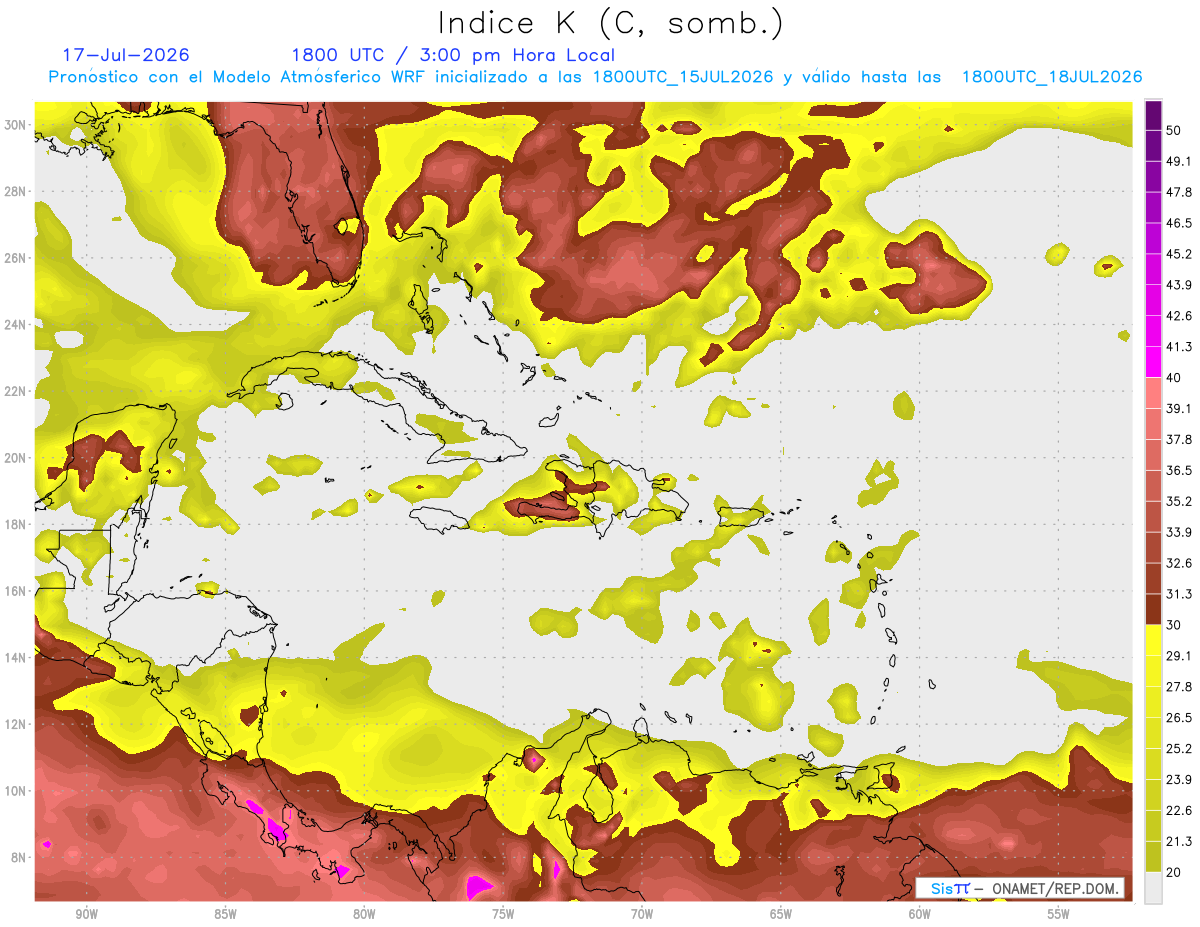Image resolution: width=1200 pixels, height=927 pixels.
Task: Click the colorbar value 29.1
Action: pyautogui.click(x=1179, y=656)
